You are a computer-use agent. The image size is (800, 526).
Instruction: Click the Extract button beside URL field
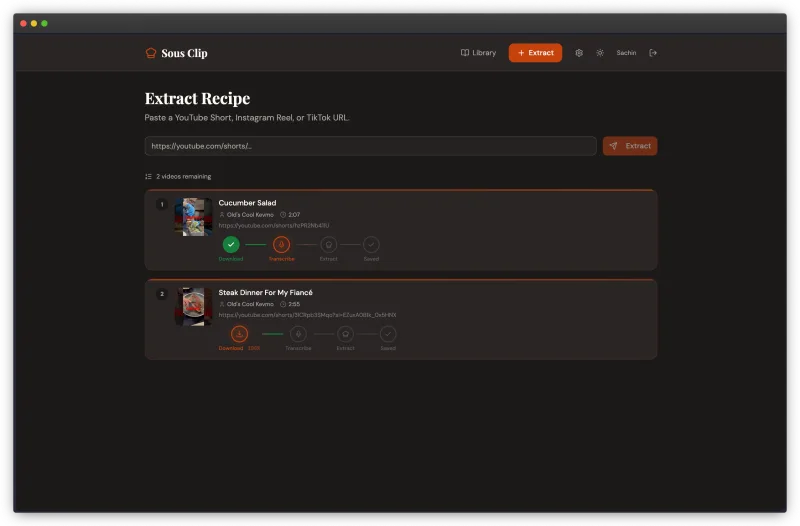tap(630, 146)
